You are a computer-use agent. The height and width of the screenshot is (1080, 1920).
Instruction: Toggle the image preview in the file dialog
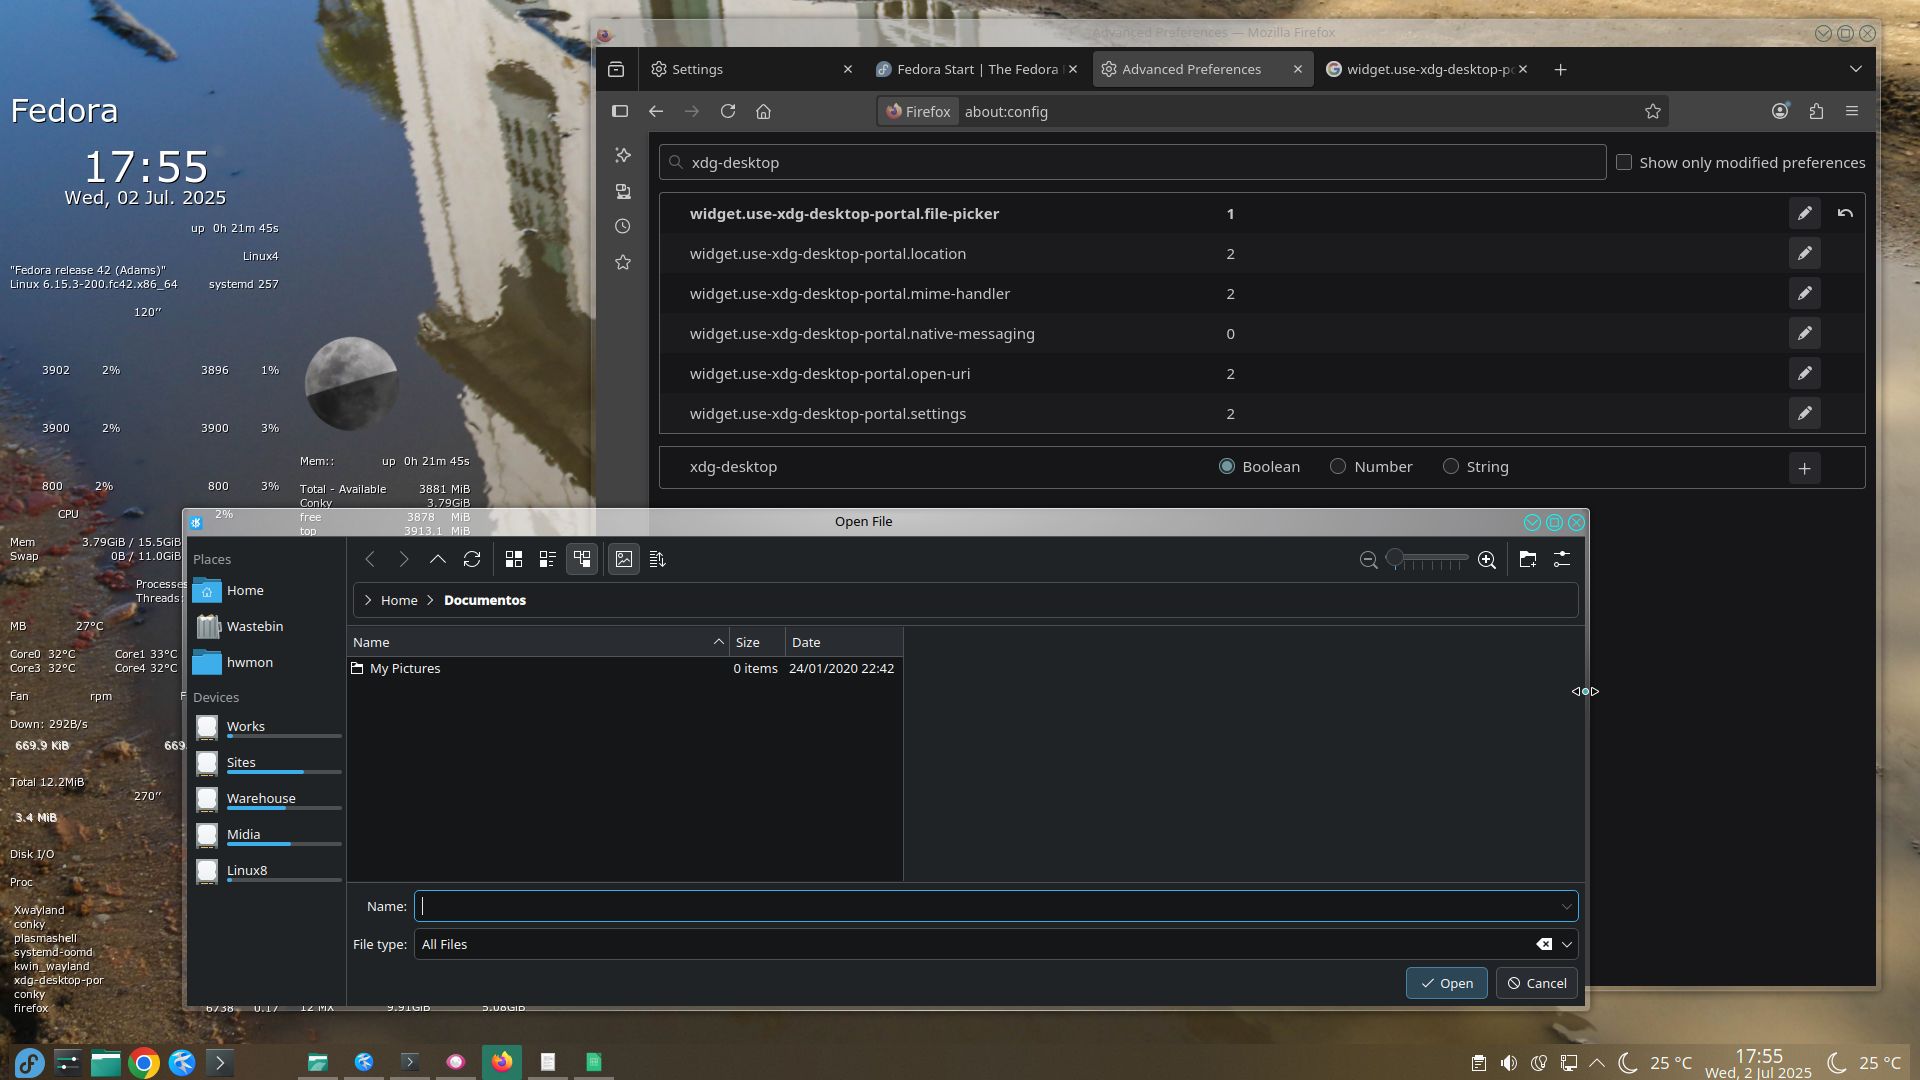(624, 559)
